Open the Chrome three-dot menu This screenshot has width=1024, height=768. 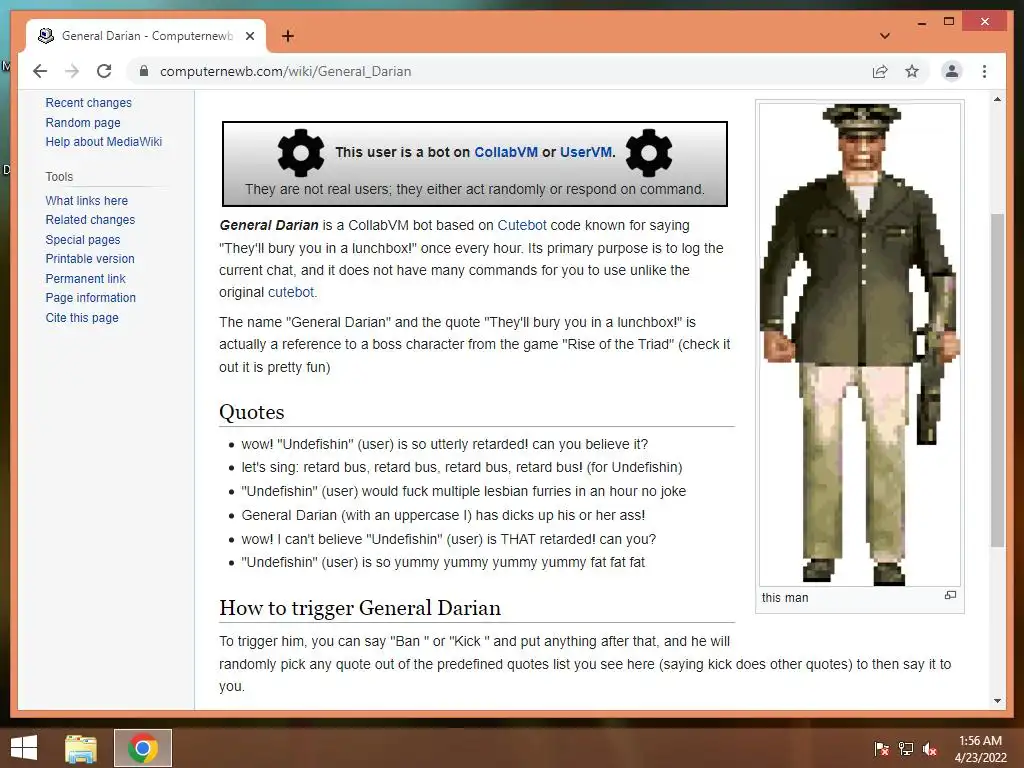(984, 71)
